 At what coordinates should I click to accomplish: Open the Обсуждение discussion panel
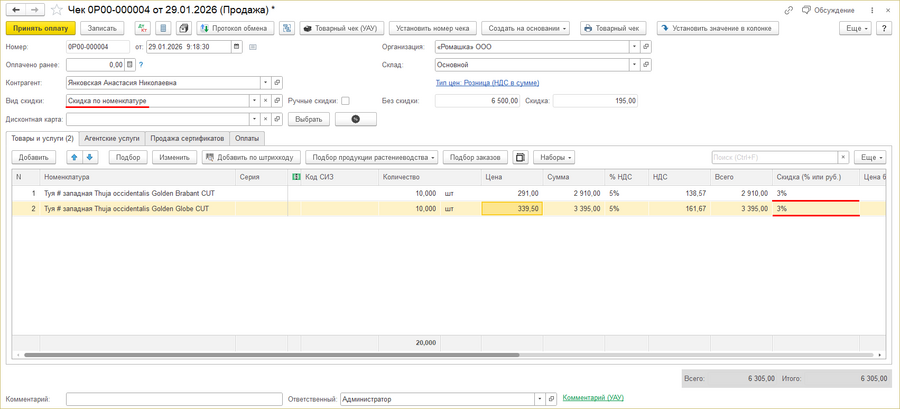point(828,10)
